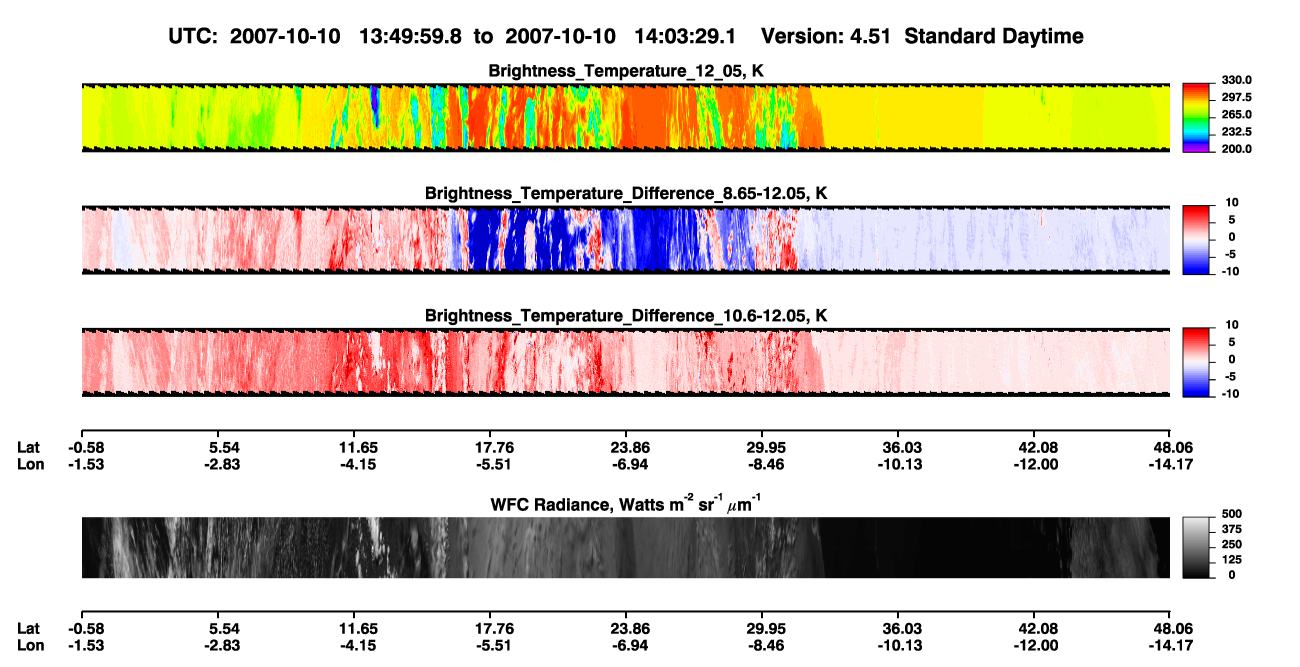Click the 48.06 latitude label in the upper axis

tap(1169, 447)
